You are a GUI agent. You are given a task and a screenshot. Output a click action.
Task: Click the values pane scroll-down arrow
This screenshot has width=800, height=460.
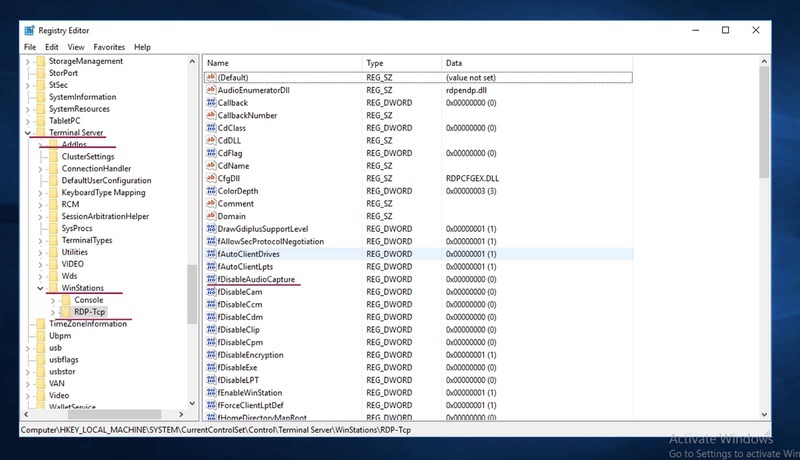764,415
